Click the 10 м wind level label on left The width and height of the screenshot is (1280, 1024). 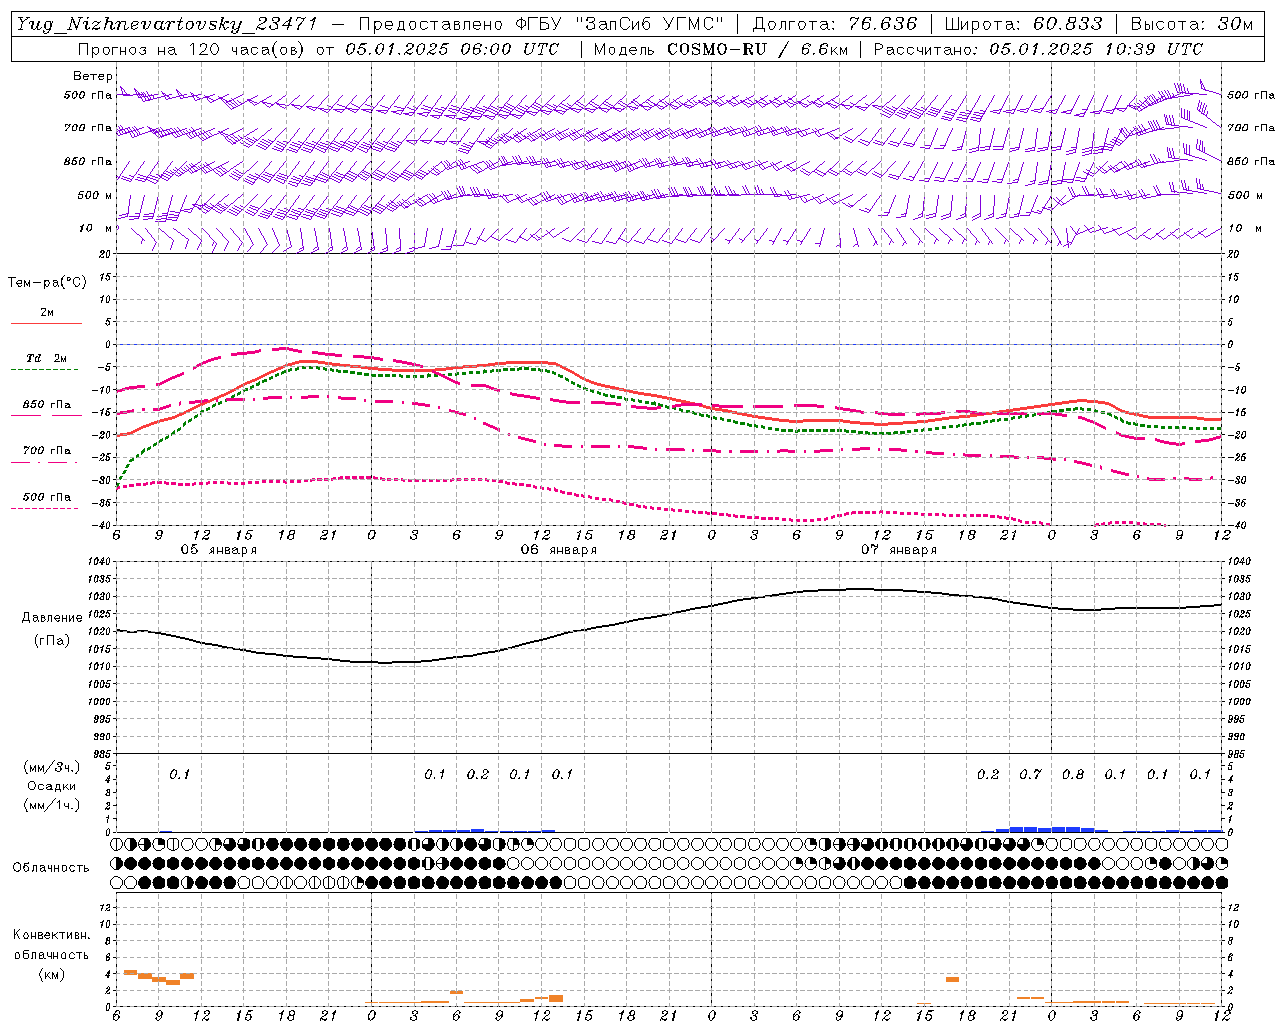click(x=96, y=228)
